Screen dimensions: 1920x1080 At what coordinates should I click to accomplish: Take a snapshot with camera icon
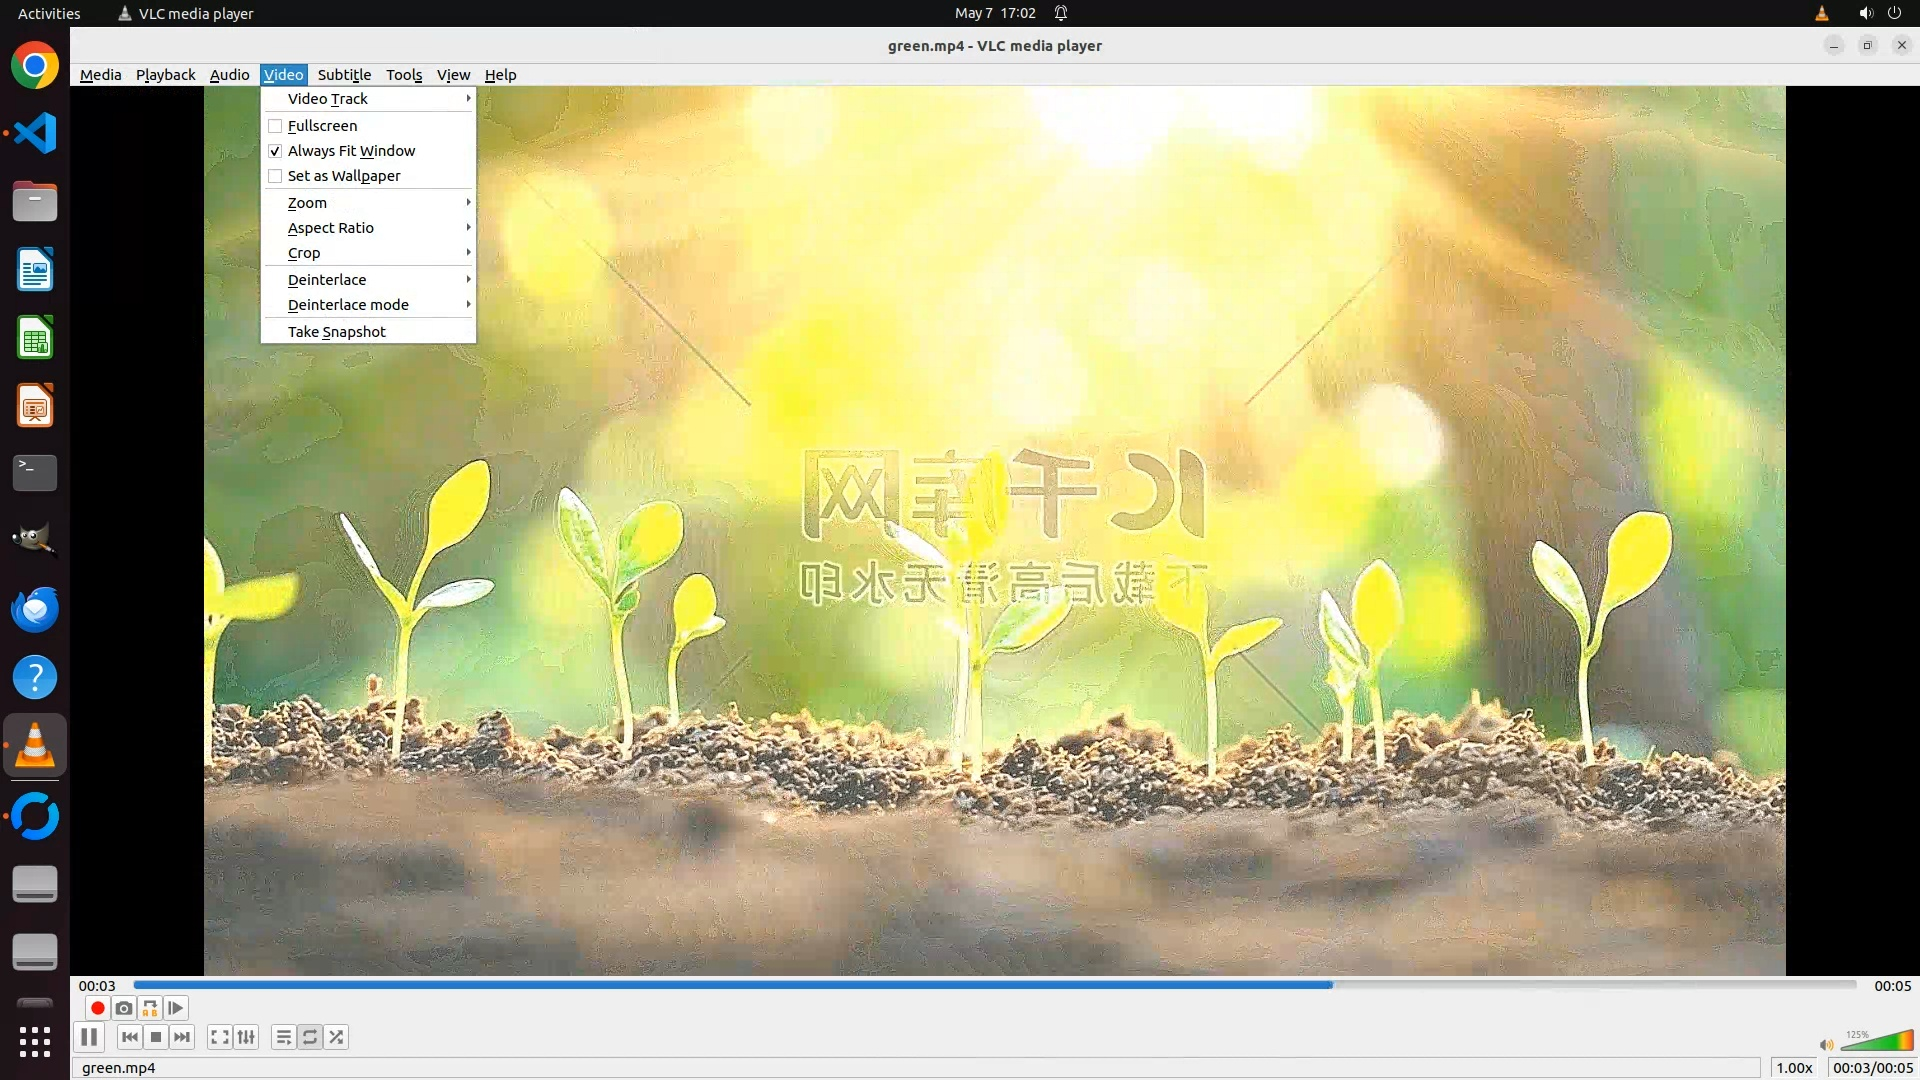tap(123, 1008)
